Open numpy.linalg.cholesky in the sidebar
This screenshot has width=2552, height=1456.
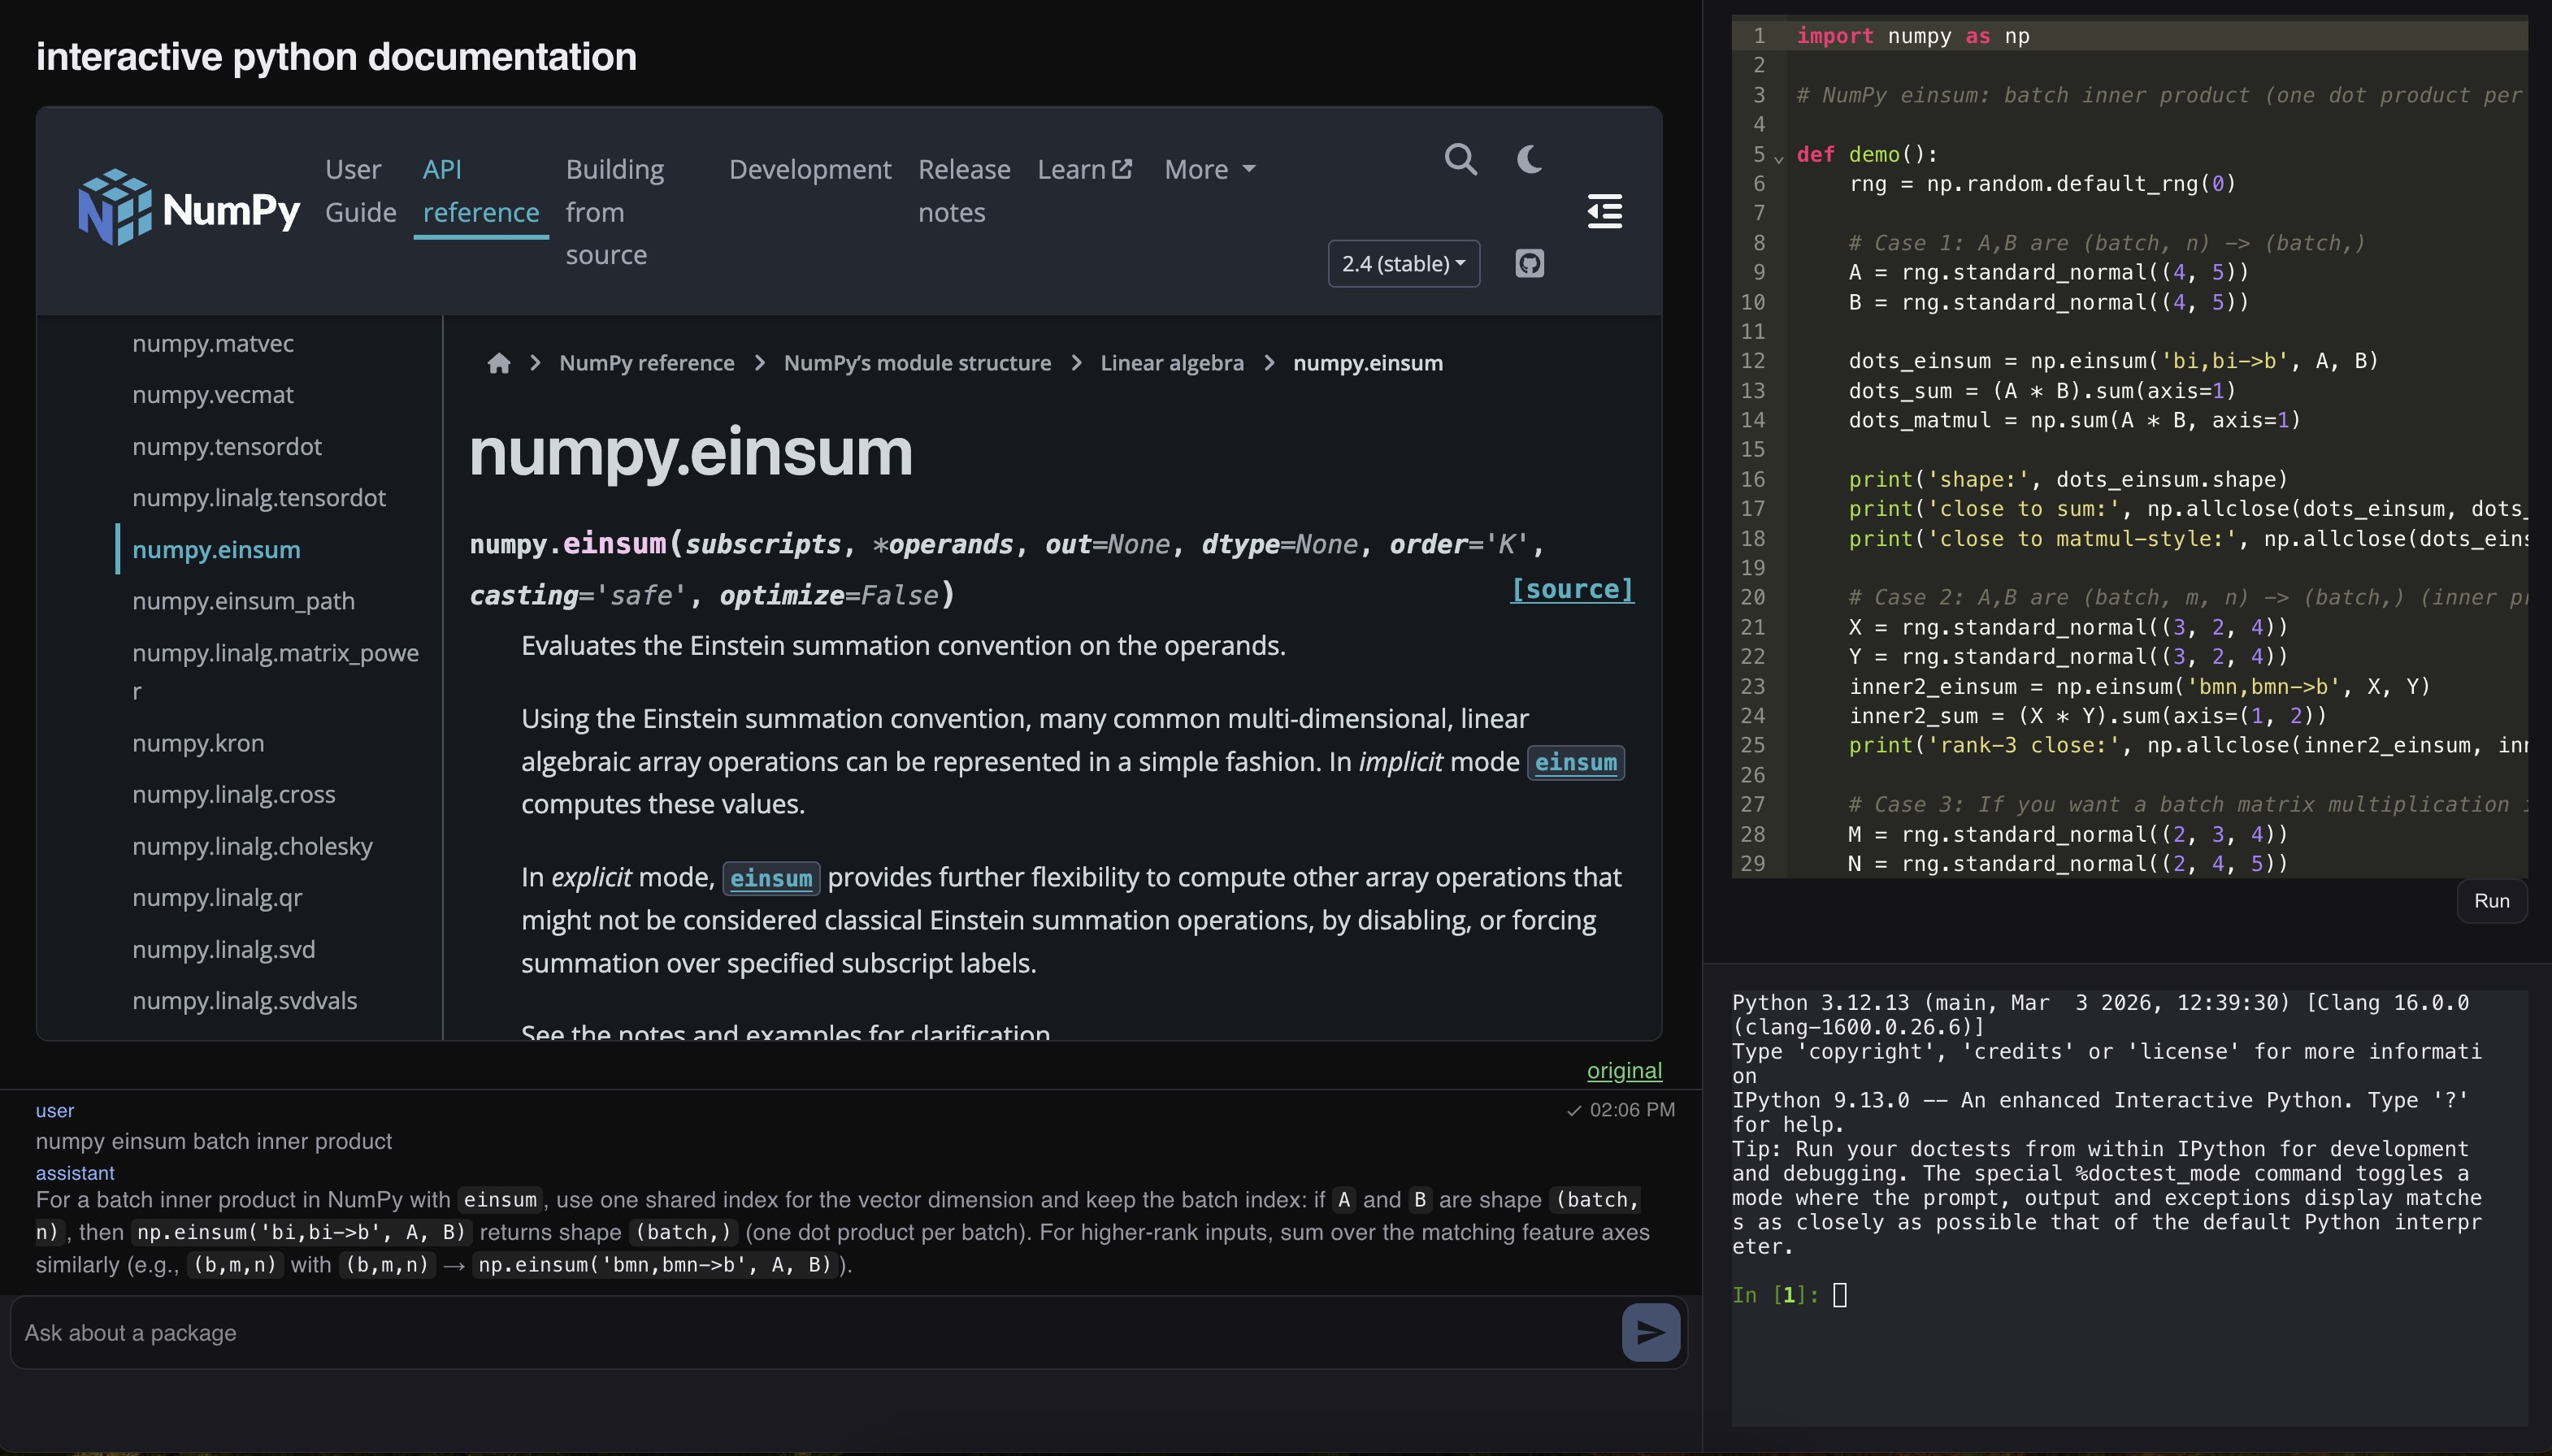(x=252, y=847)
